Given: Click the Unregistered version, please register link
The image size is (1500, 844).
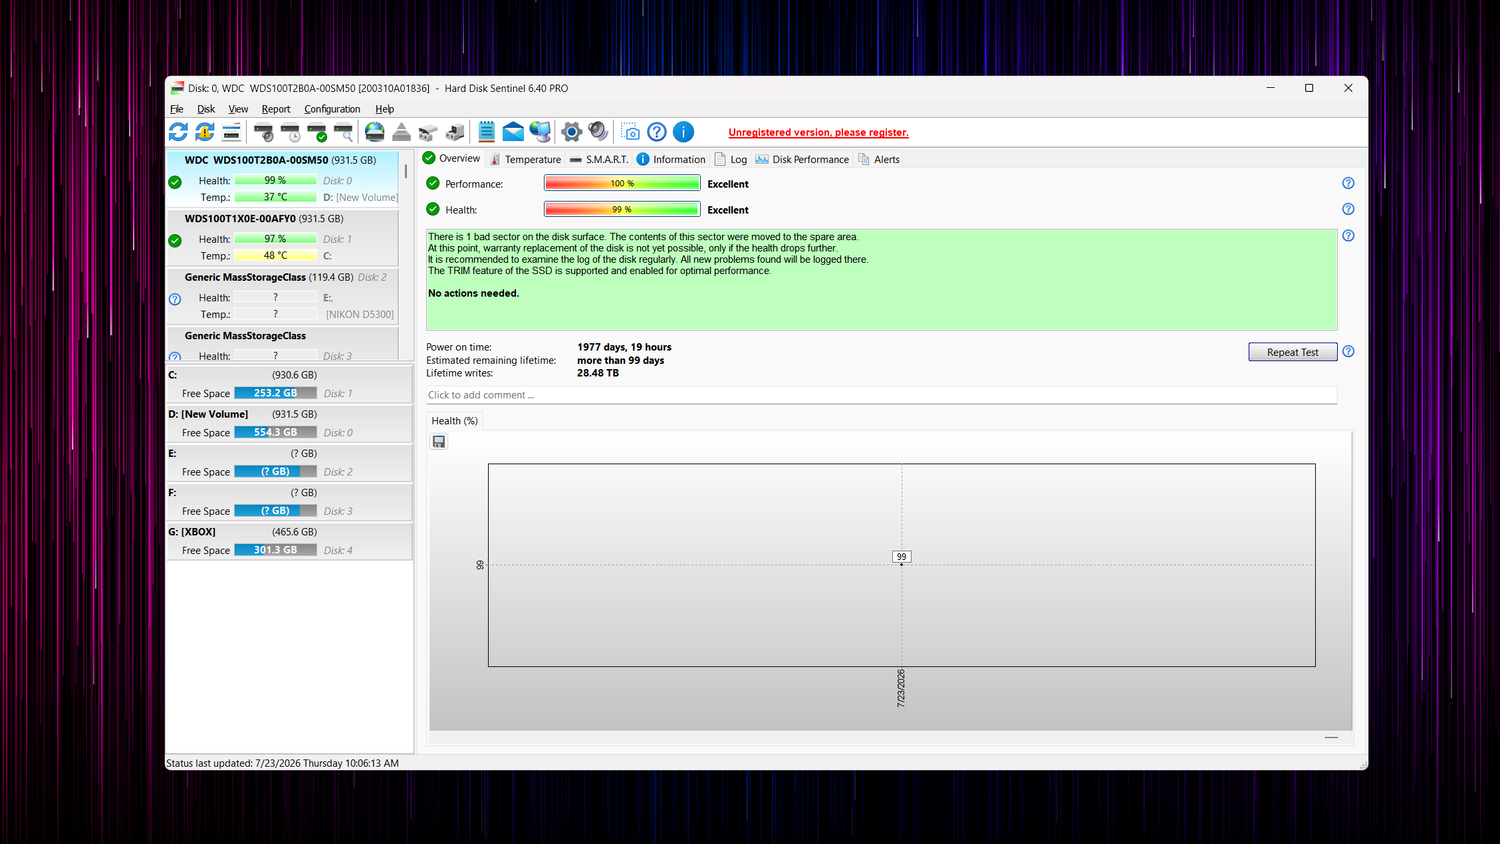Looking at the screenshot, I should (x=818, y=132).
